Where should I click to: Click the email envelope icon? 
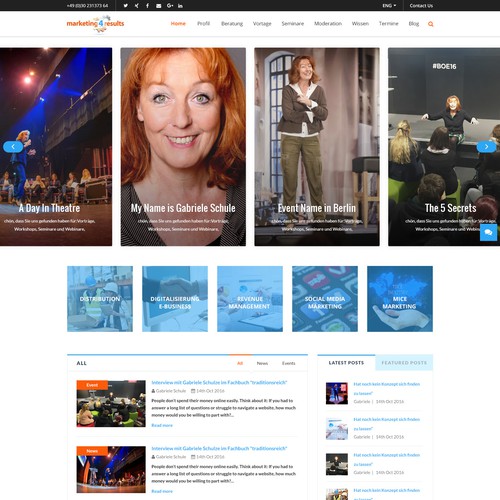[x=159, y=6]
